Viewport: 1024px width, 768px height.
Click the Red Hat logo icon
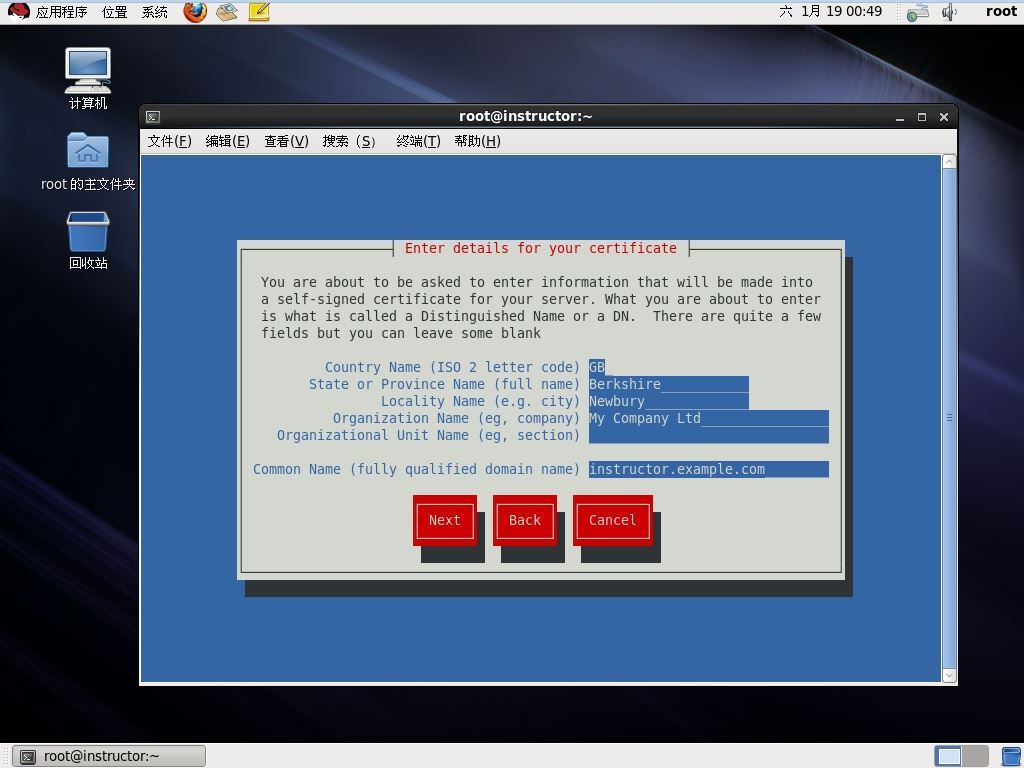[18, 11]
